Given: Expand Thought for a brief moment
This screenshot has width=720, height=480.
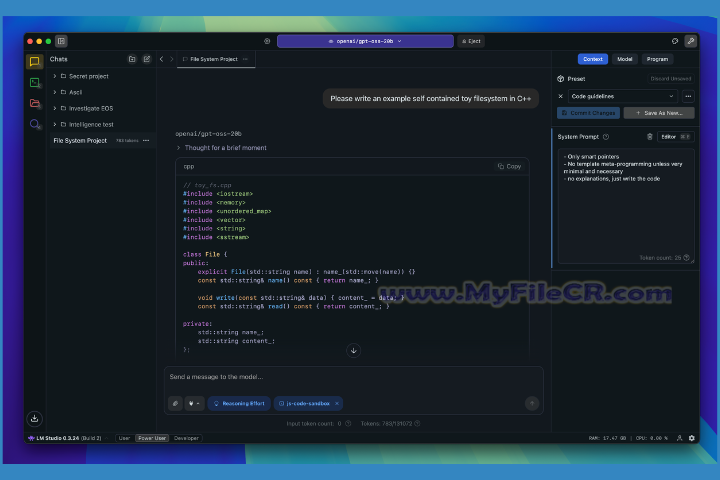Looking at the screenshot, I should pyautogui.click(x=221, y=148).
